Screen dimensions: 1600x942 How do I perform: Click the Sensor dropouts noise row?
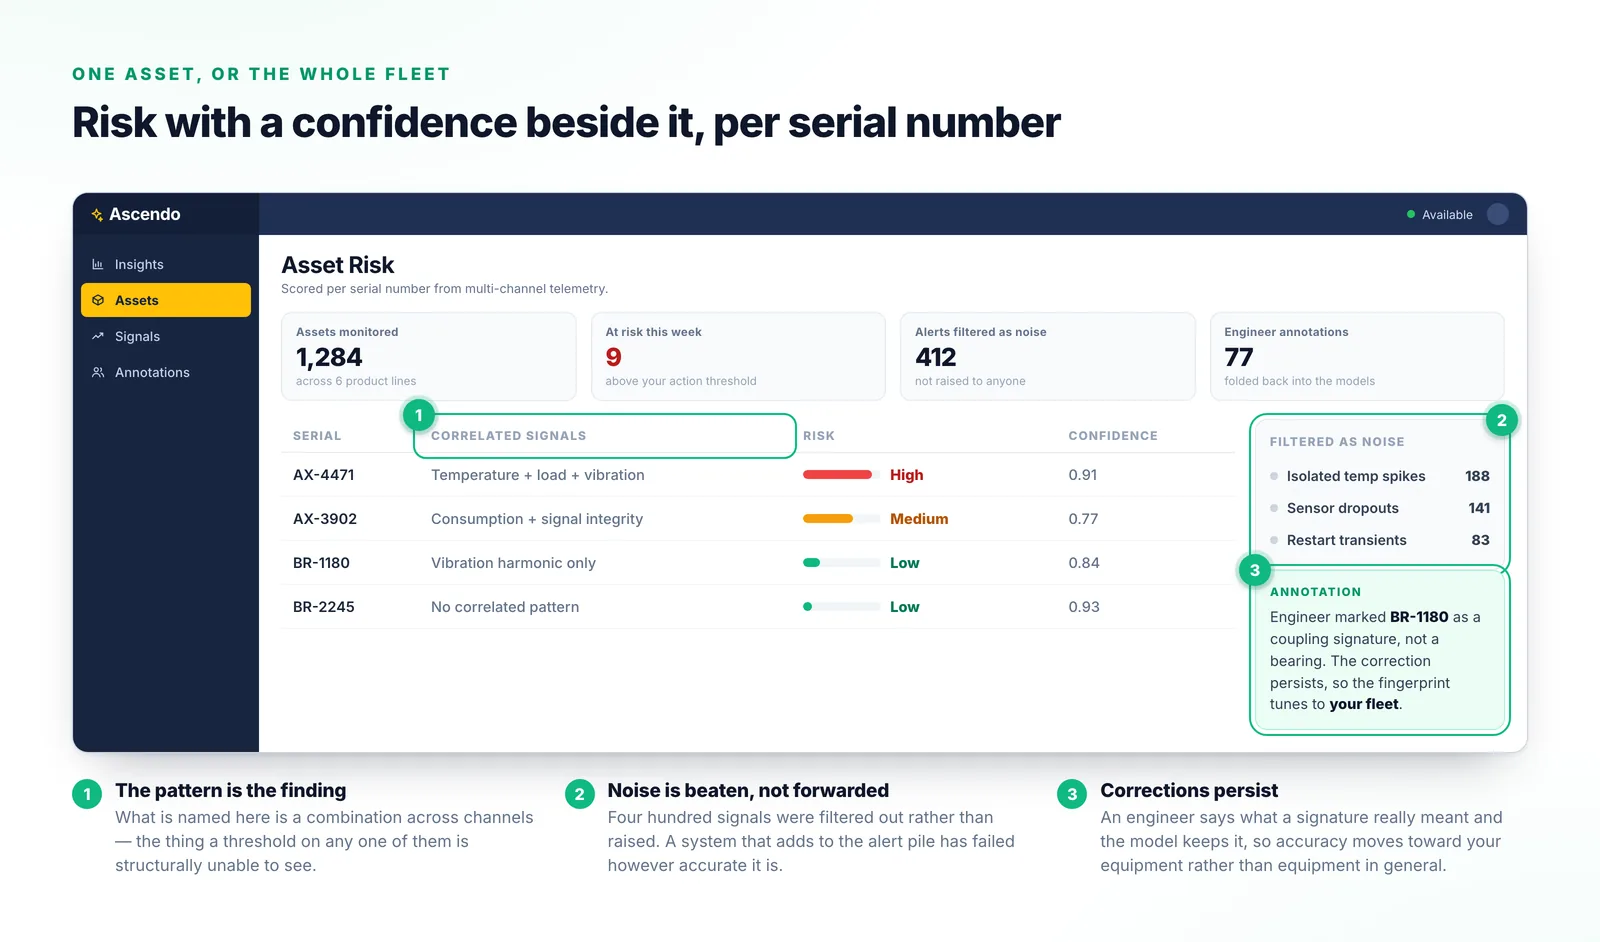point(1380,508)
